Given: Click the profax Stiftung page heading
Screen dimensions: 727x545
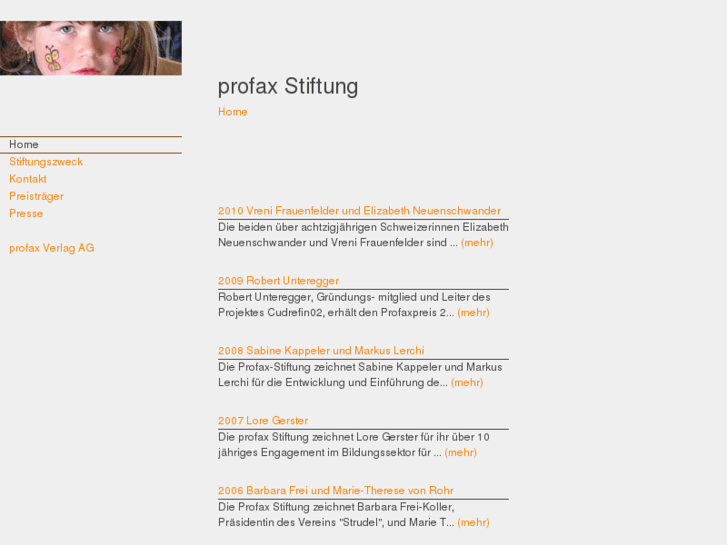Looking at the screenshot, I should pyautogui.click(x=288, y=86).
